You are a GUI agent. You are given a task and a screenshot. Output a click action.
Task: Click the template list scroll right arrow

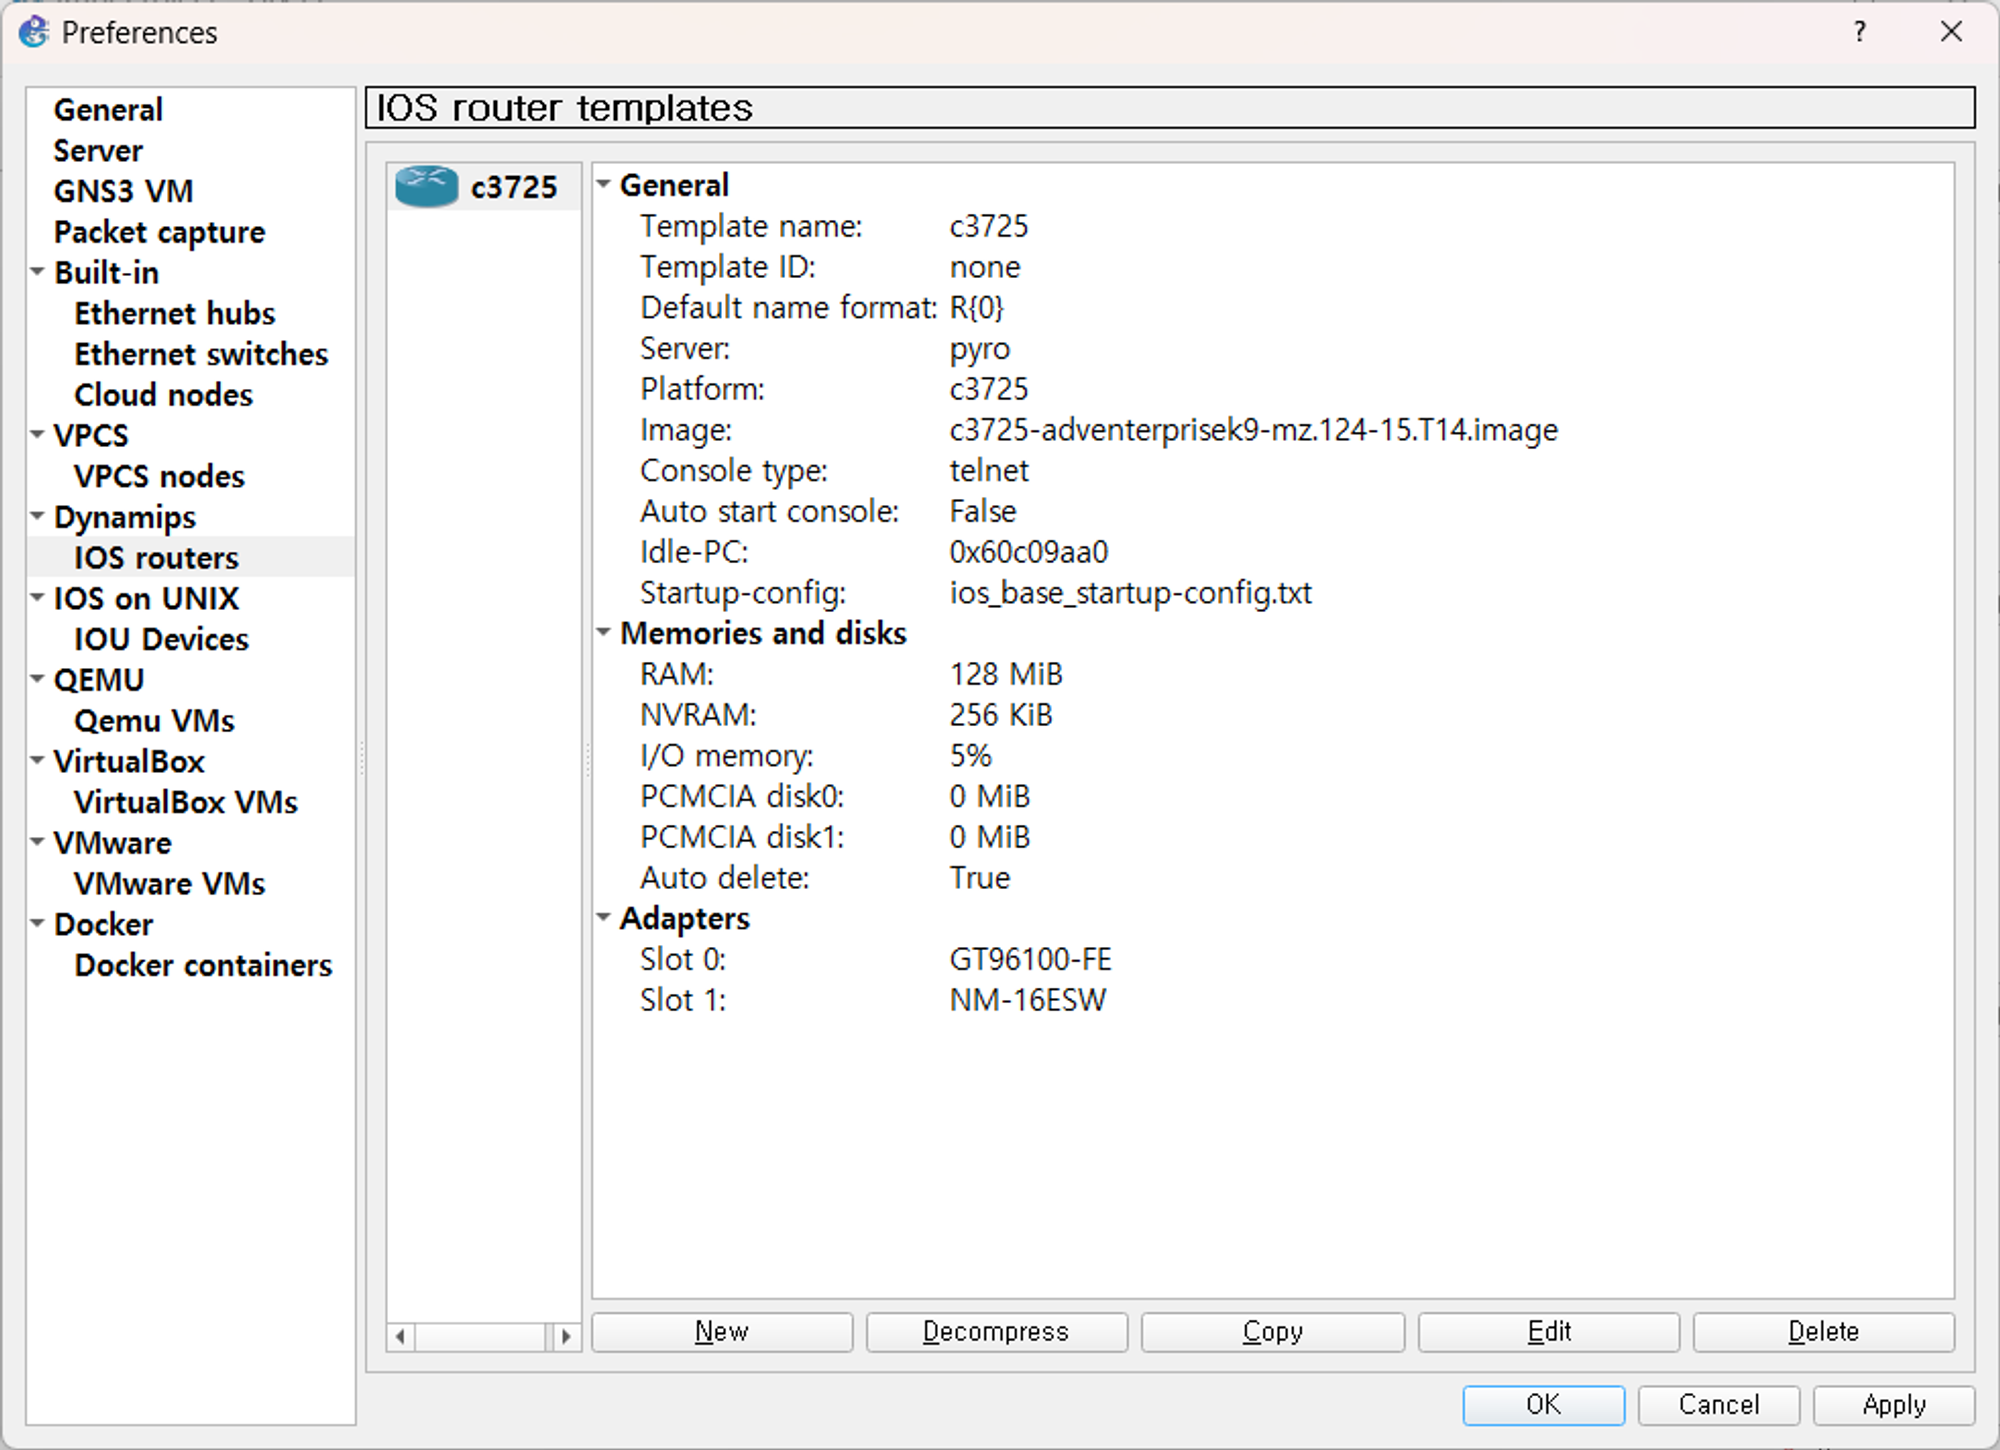[566, 1336]
